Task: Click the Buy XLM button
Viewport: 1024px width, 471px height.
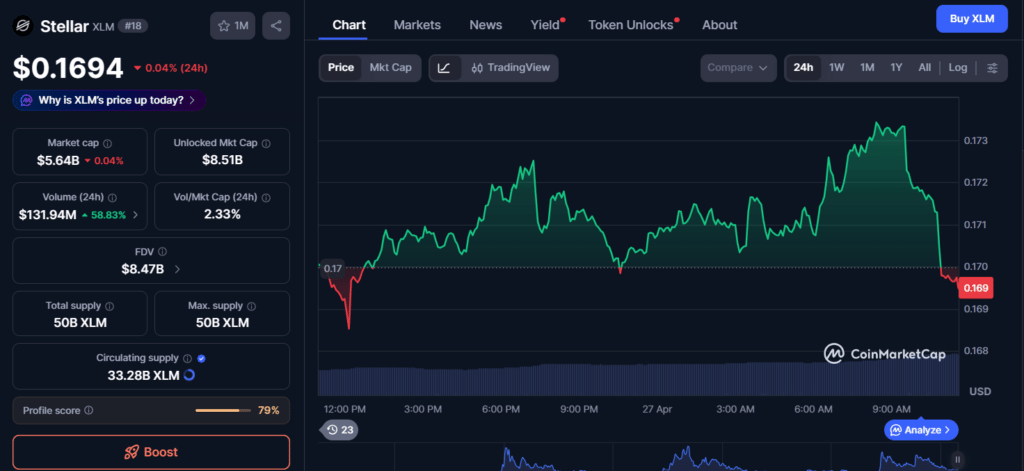Action: (x=972, y=19)
